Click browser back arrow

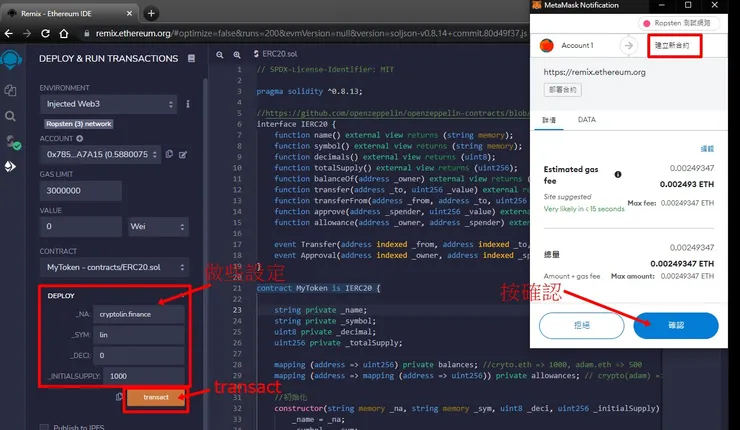coord(8,34)
